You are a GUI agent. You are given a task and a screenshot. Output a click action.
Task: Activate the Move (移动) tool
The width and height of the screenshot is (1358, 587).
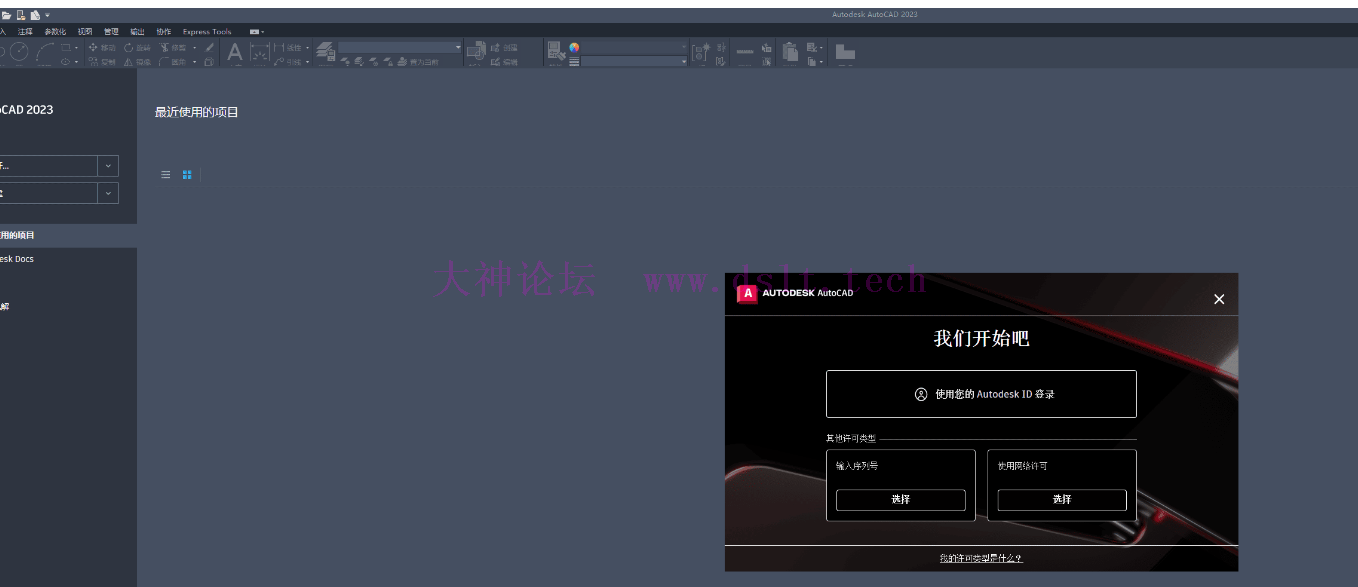tap(102, 47)
